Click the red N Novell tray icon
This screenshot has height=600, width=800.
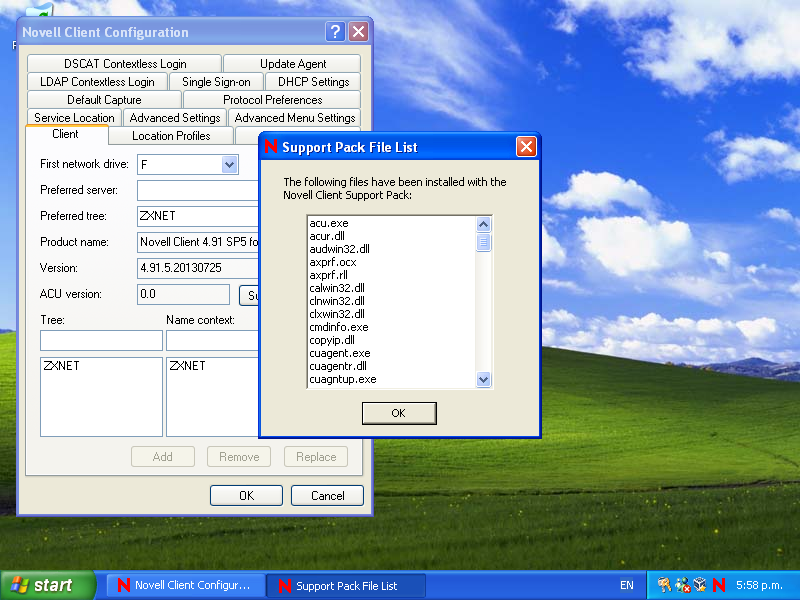[718, 585]
